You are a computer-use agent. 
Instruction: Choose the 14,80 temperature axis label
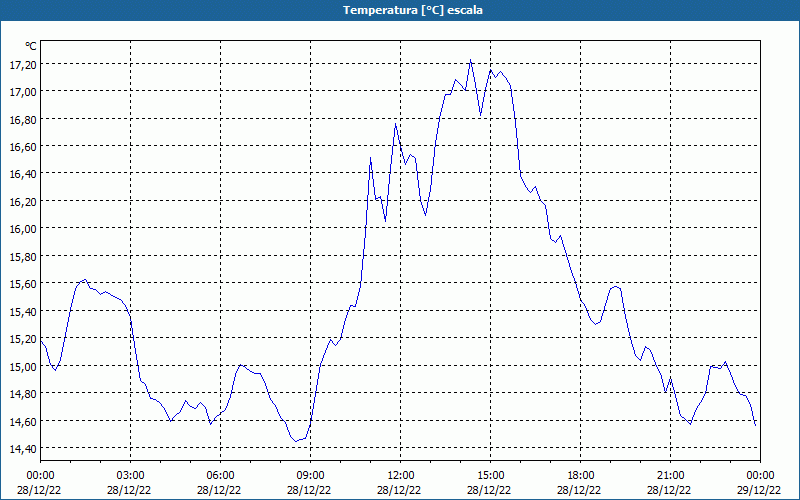23,394
